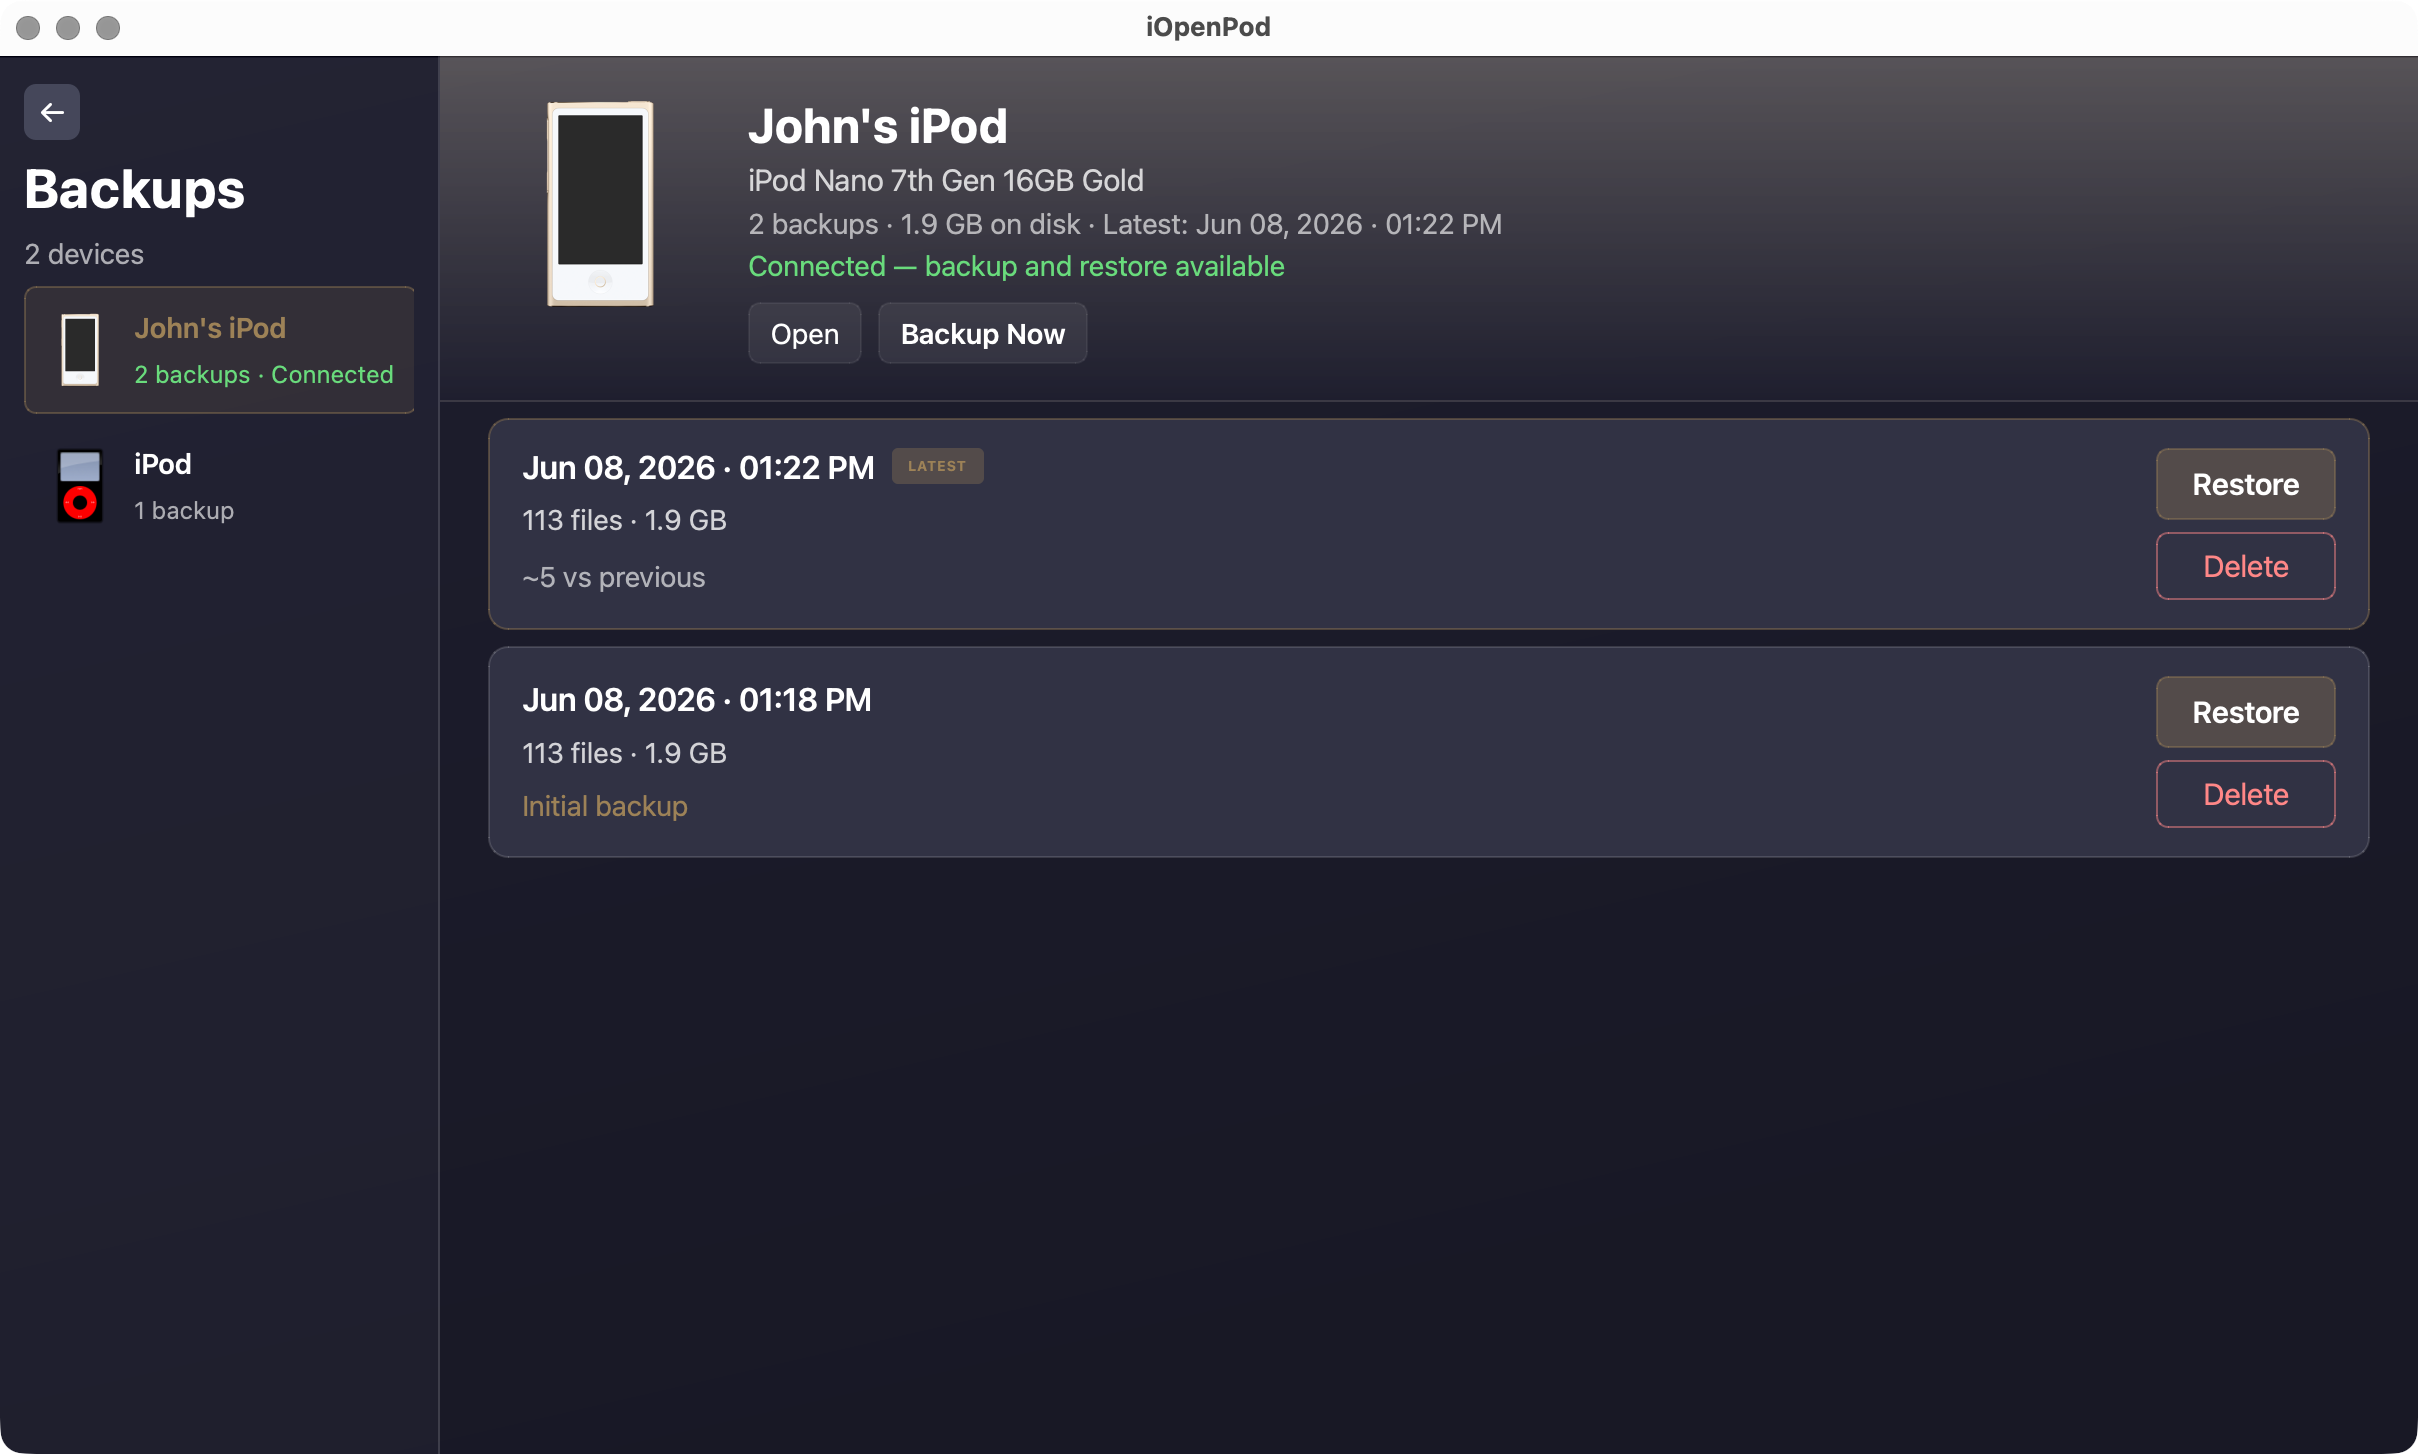
Task: Click the '2 devices' count text
Action: tap(84, 254)
